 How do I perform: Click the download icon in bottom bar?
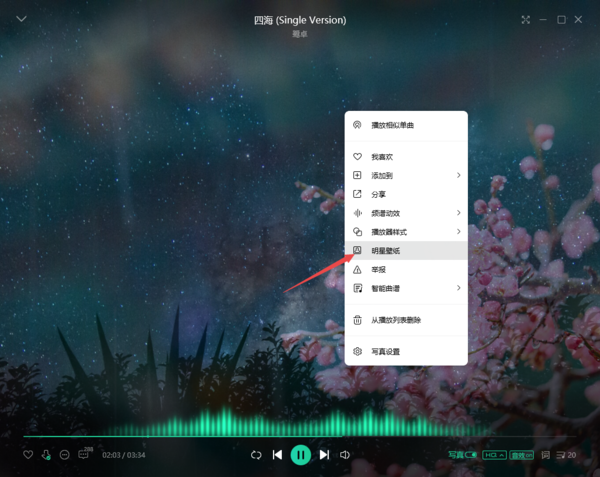coord(46,454)
